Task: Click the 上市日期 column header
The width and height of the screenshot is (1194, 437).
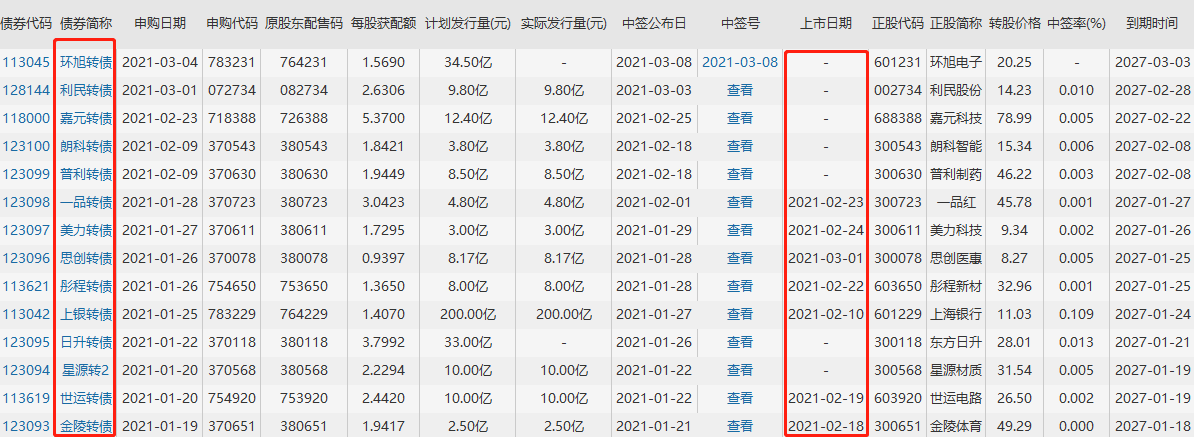Action: pyautogui.click(x=826, y=24)
